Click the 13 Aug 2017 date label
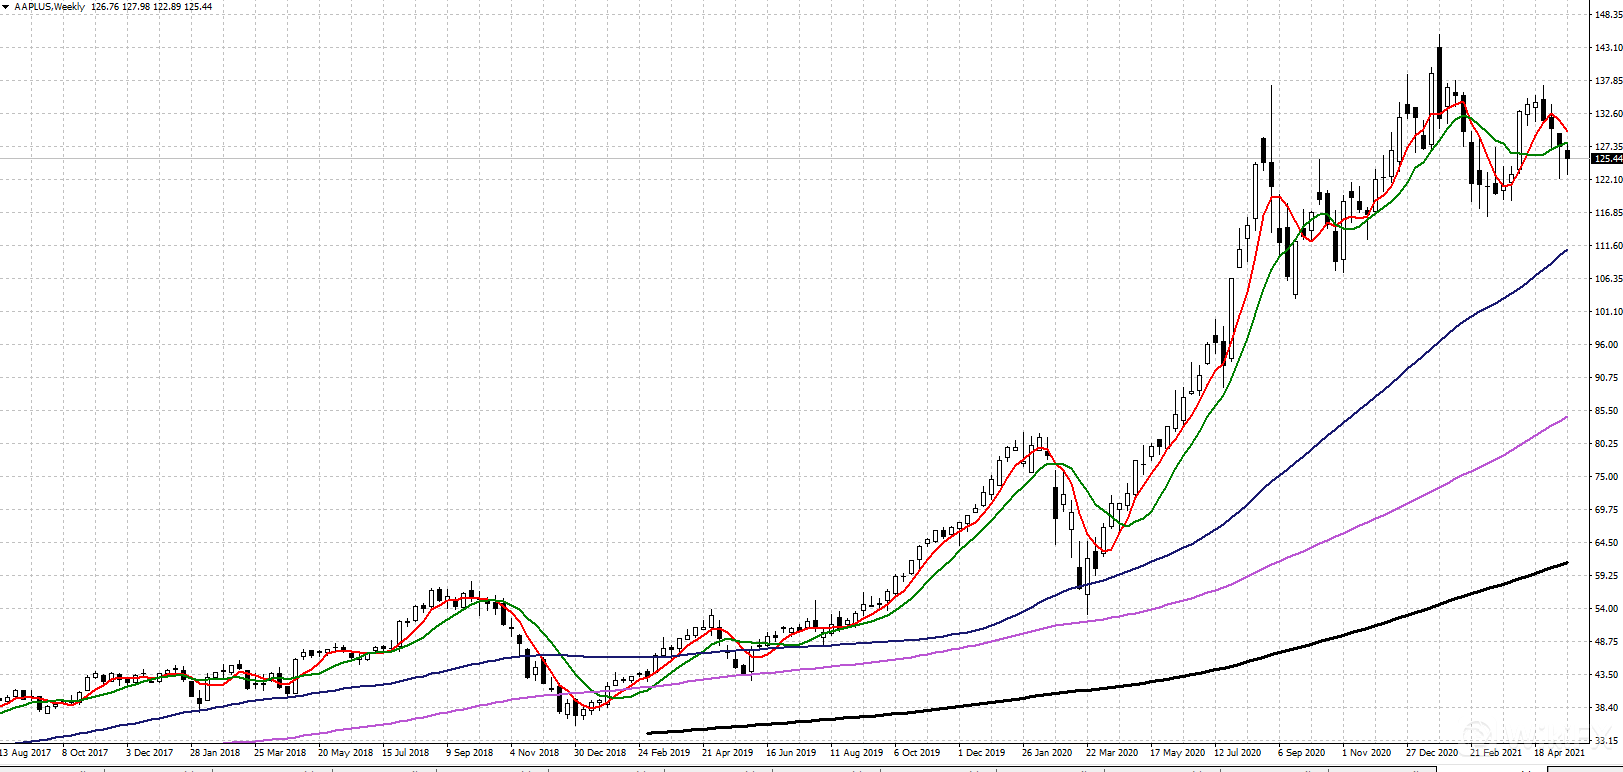The height and width of the screenshot is (772, 1623). 26,752
